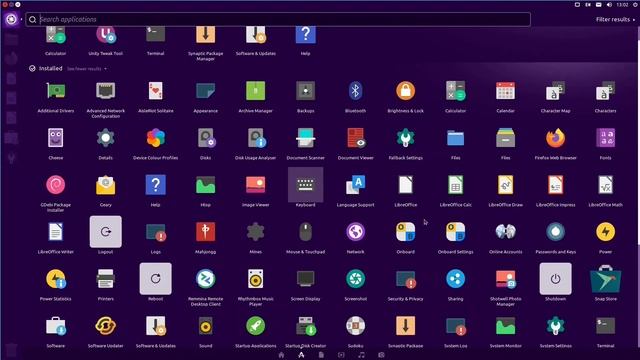640x360 pixels.
Task: Click the Search applications field
Action: [278, 19]
